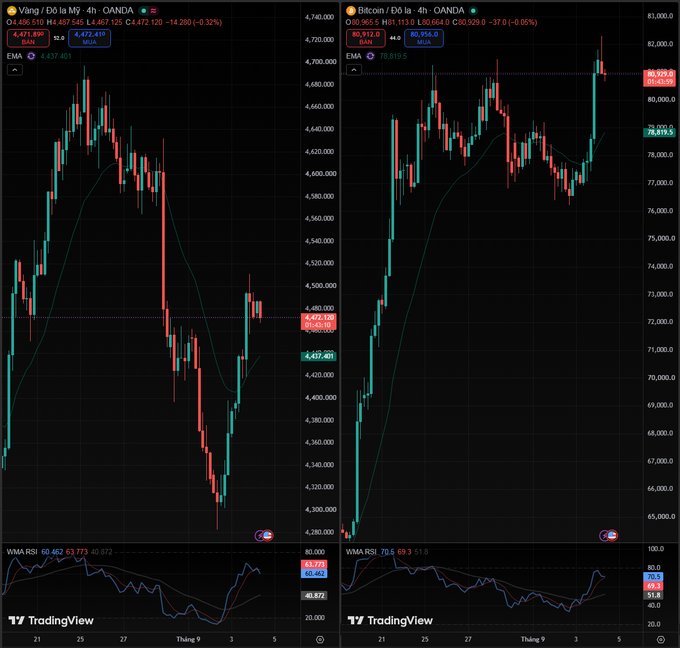Click the 52.0 spread value on gold chart
Screen dimensions: 680x648
pyautogui.click(x=59, y=38)
